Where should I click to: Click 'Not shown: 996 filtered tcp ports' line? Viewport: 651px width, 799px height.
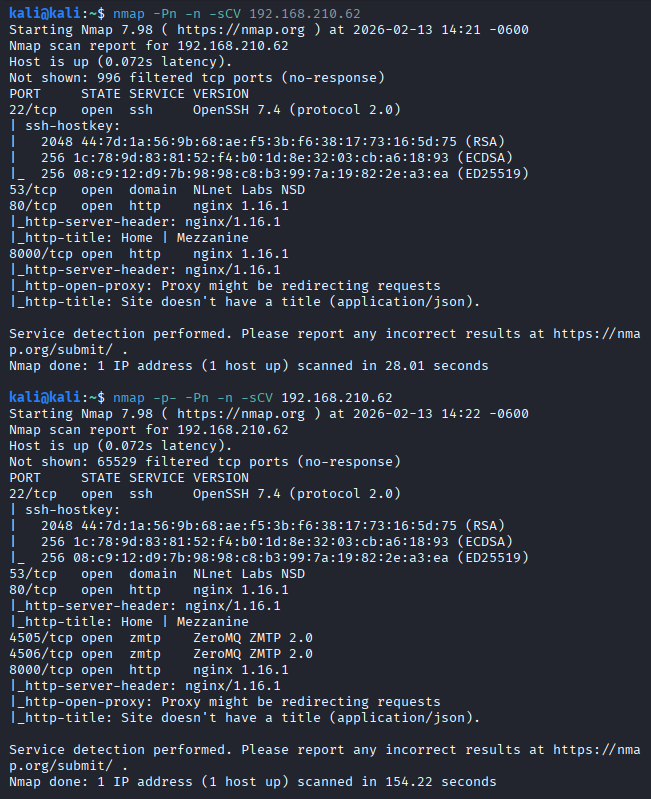[x=197, y=78]
